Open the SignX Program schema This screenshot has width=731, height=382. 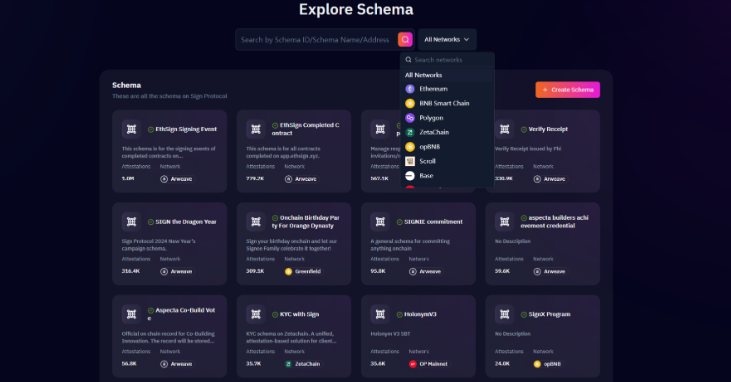pyautogui.click(x=543, y=336)
